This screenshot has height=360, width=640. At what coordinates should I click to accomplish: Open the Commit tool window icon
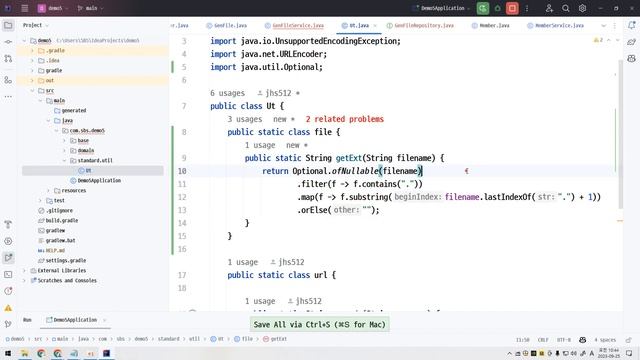pos(8,42)
